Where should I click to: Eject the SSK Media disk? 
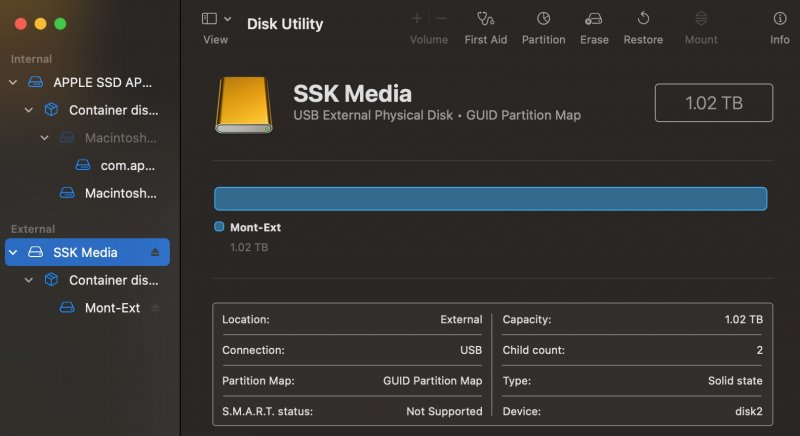pos(155,252)
